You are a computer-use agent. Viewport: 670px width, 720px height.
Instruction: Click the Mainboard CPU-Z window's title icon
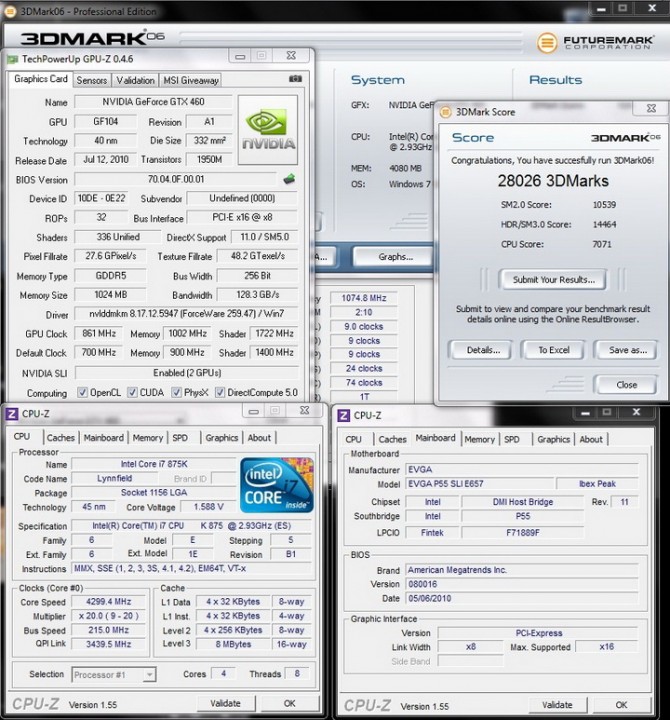tap(343, 415)
